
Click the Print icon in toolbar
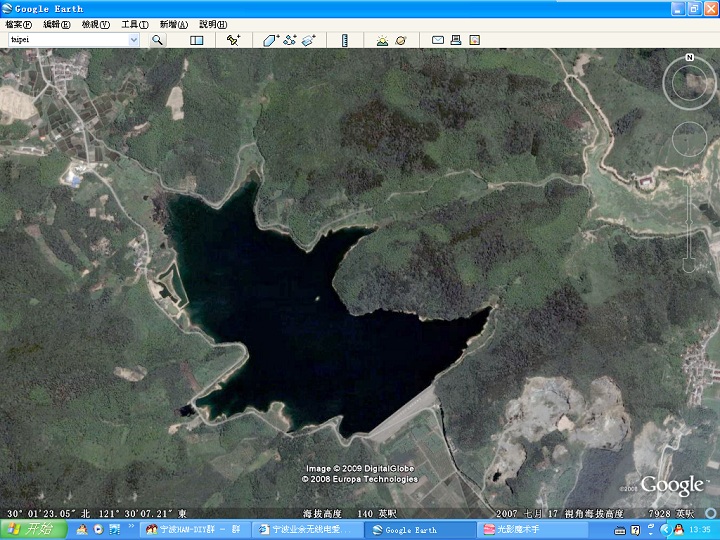click(x=456, y=40)
